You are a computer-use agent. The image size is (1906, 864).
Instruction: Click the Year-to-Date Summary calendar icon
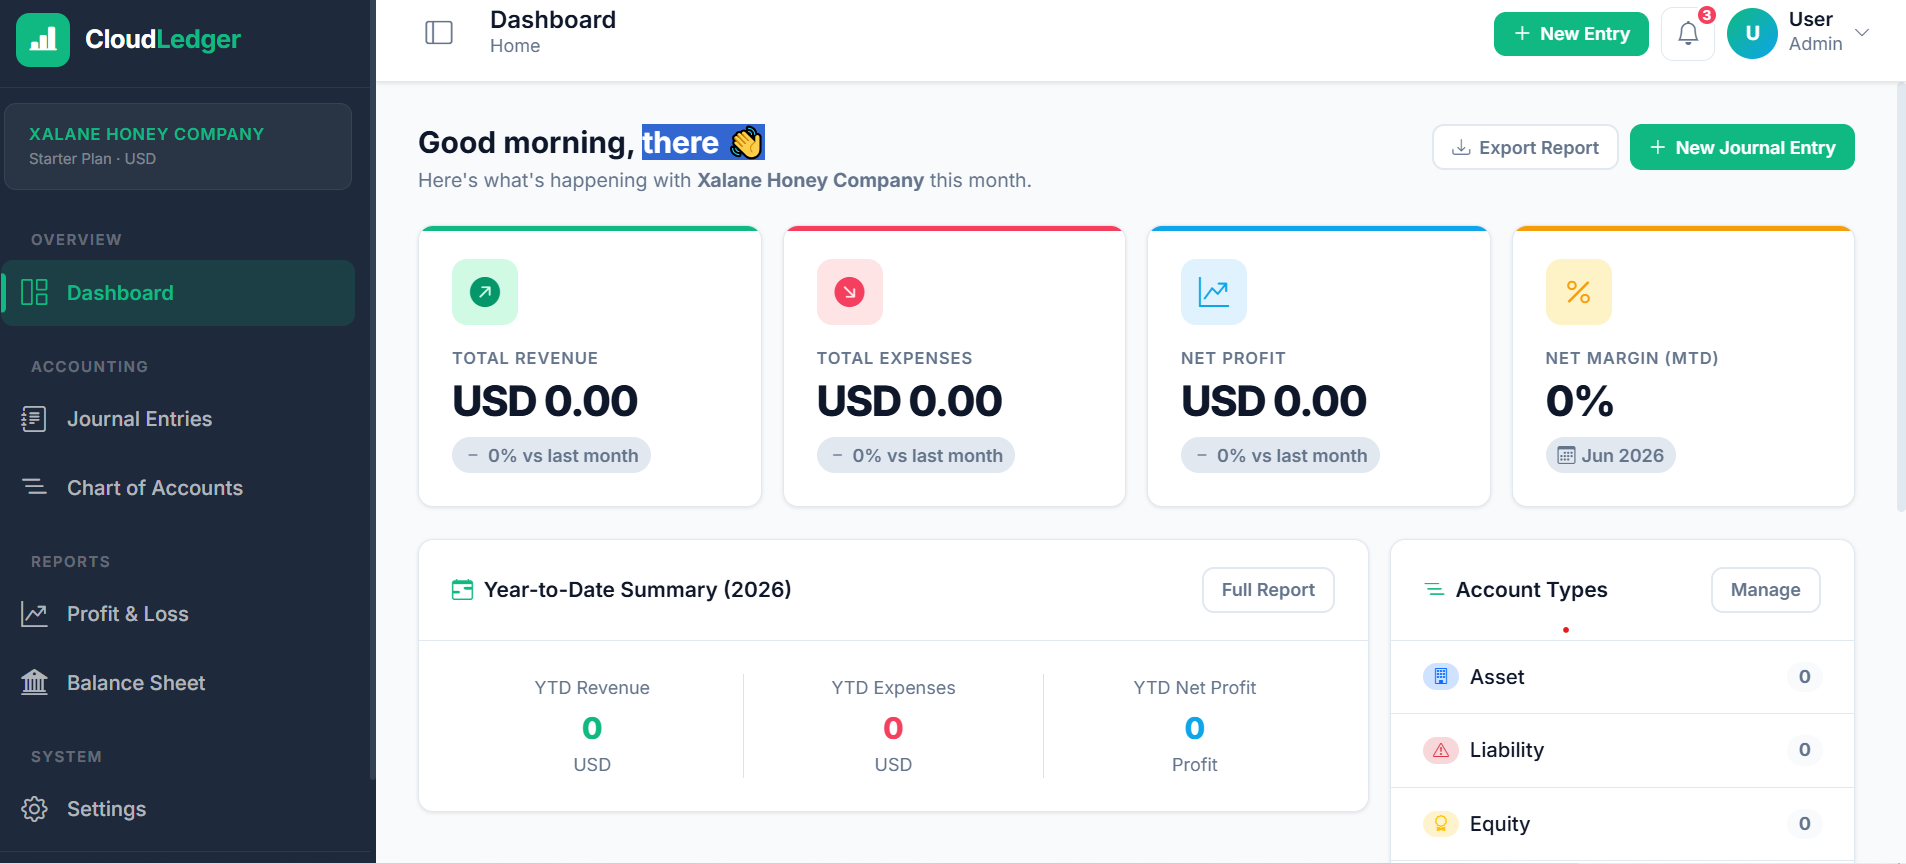pyautogui.click(x=462, y=590)
